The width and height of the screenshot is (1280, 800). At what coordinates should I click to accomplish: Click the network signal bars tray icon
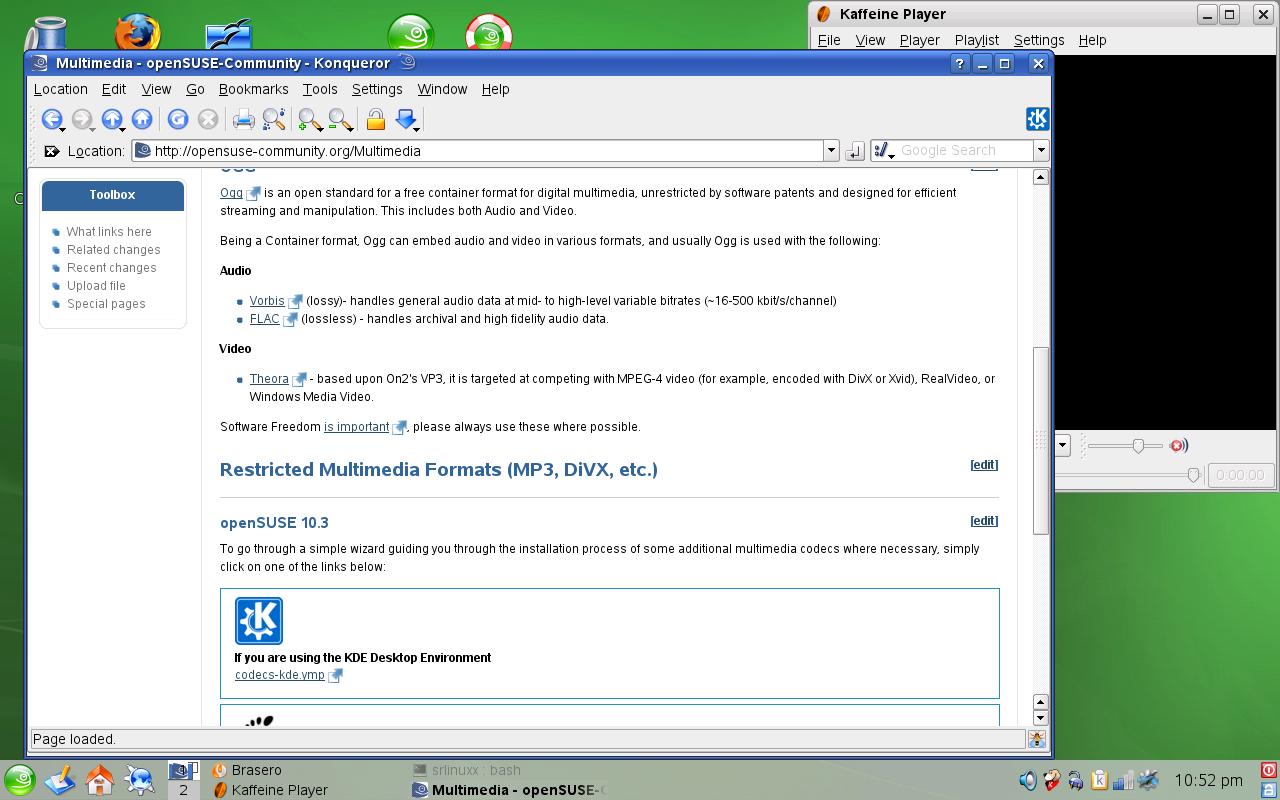click(1123, 780)
